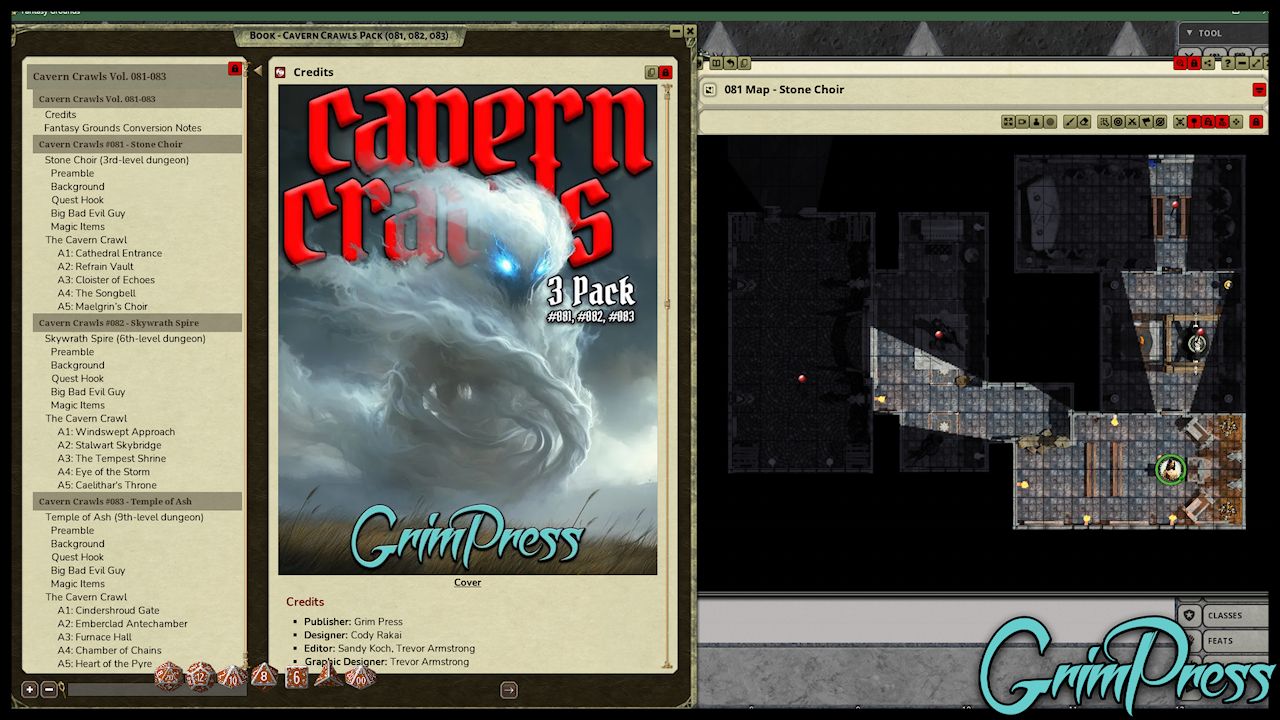The width and height of the screenshot is (1280, 720).
Task: Collapse the 'Cavern Crawls #081 - Stone Choir' section
Action: click(138, 144)
